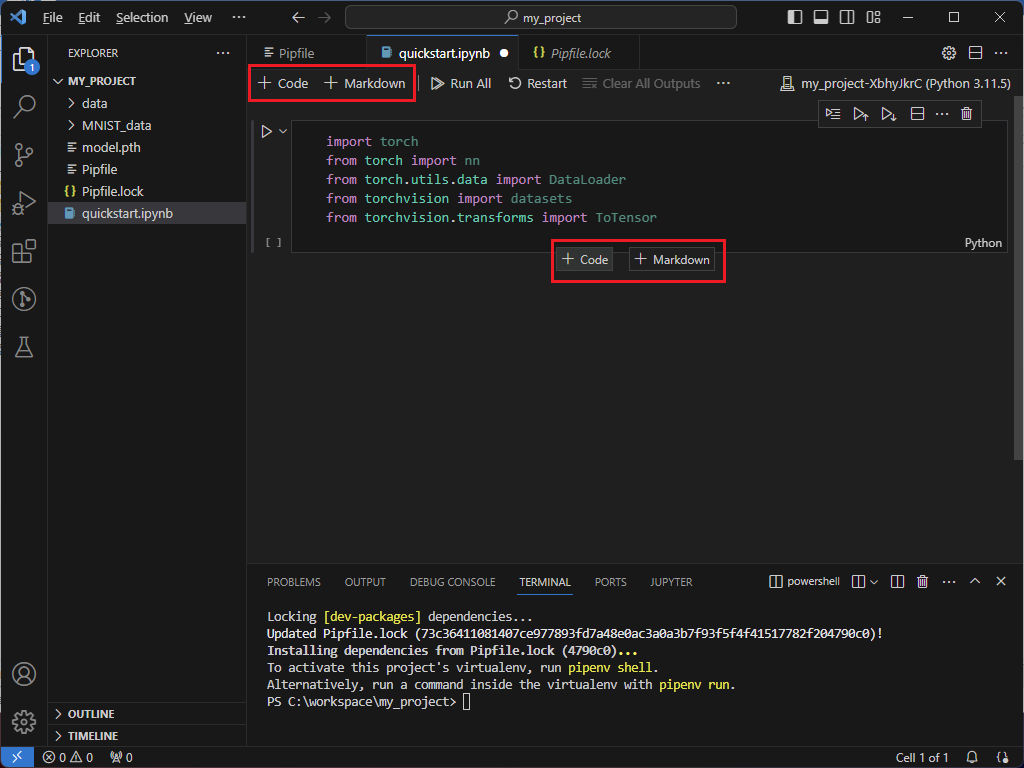Toggle the primary side bar layout icon
Image resolution: width=1024 pixels, height=768 pixels.
pos(795,18)
